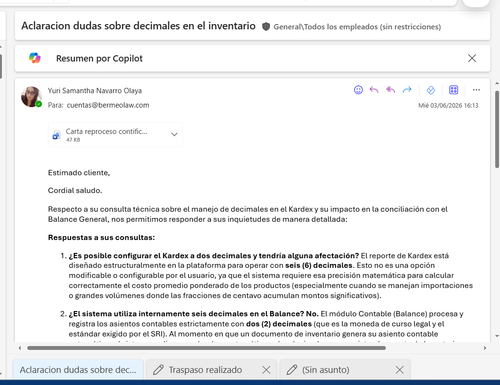Click the date Mié 03/06/2026 16:13
The image size is (500, 385).
[448, 105]
